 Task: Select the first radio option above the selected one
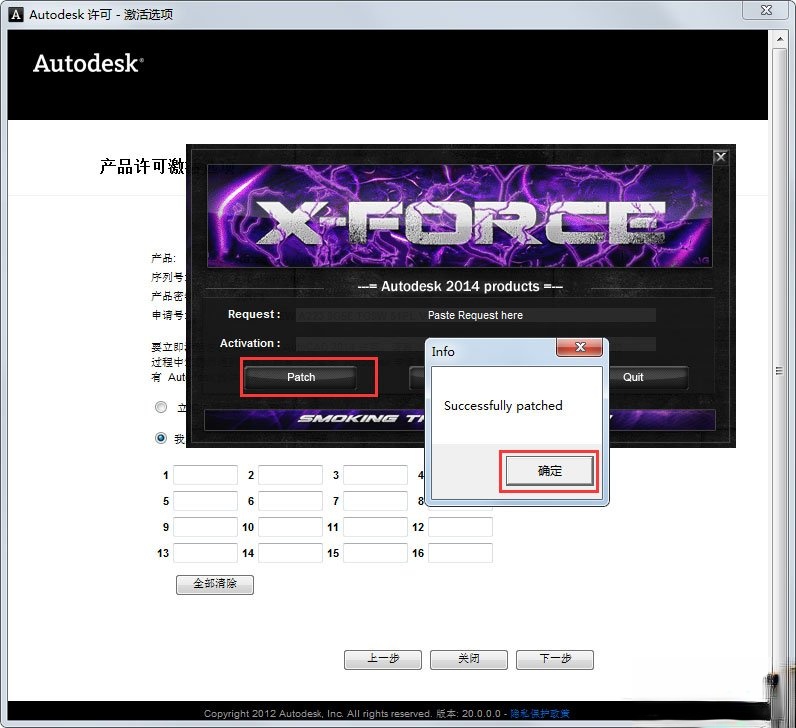(161, 407)
